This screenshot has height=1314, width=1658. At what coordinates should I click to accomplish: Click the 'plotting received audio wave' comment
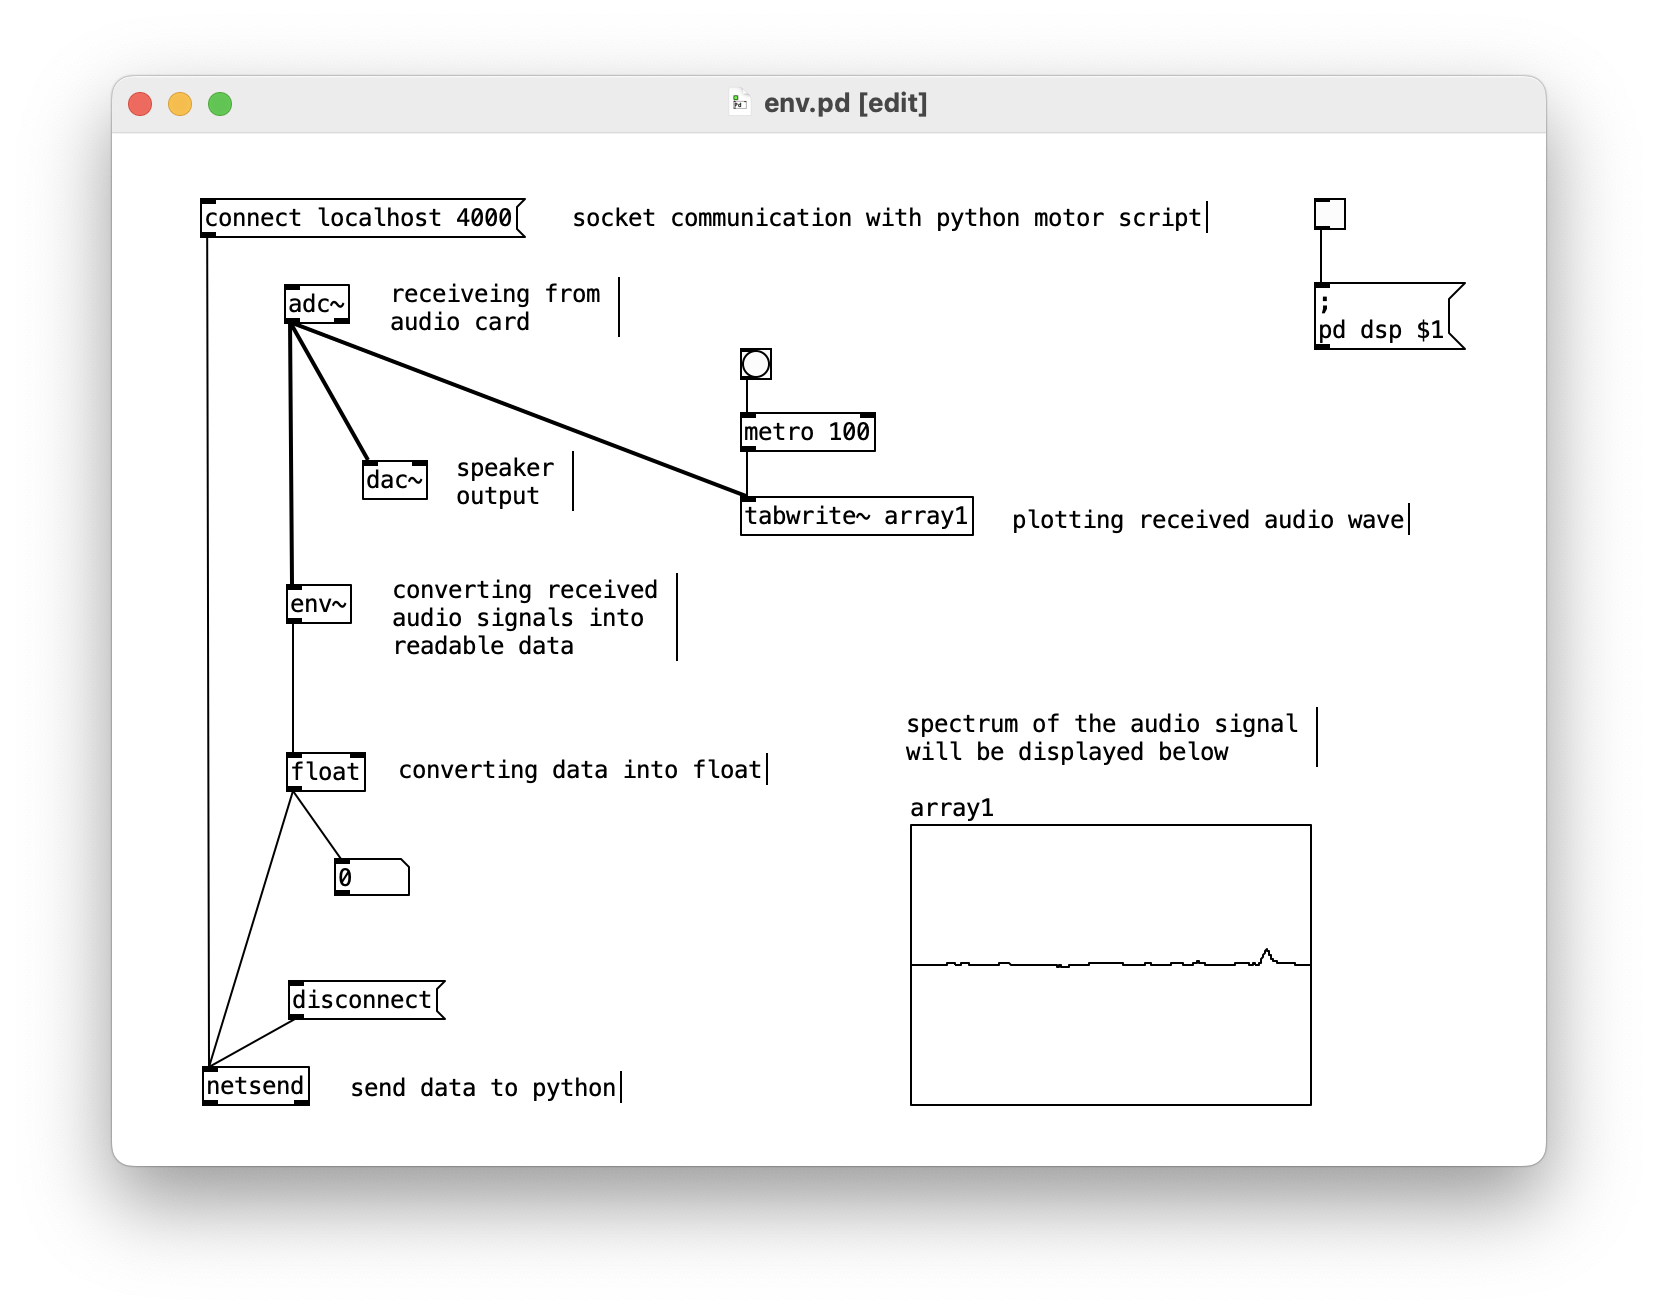pyautogui.click(x=1208, y=520)
